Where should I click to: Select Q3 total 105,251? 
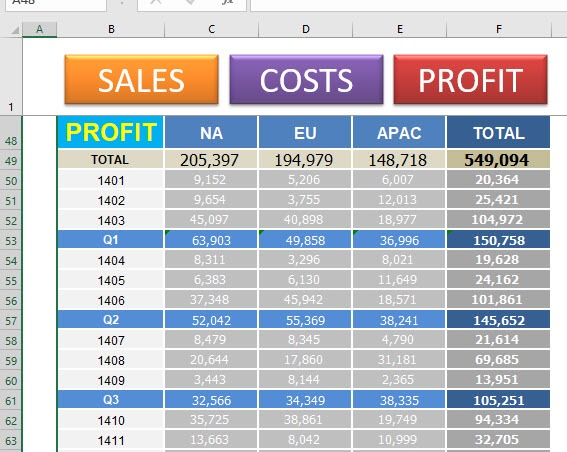pyautogui.click(x=498, y=400)
